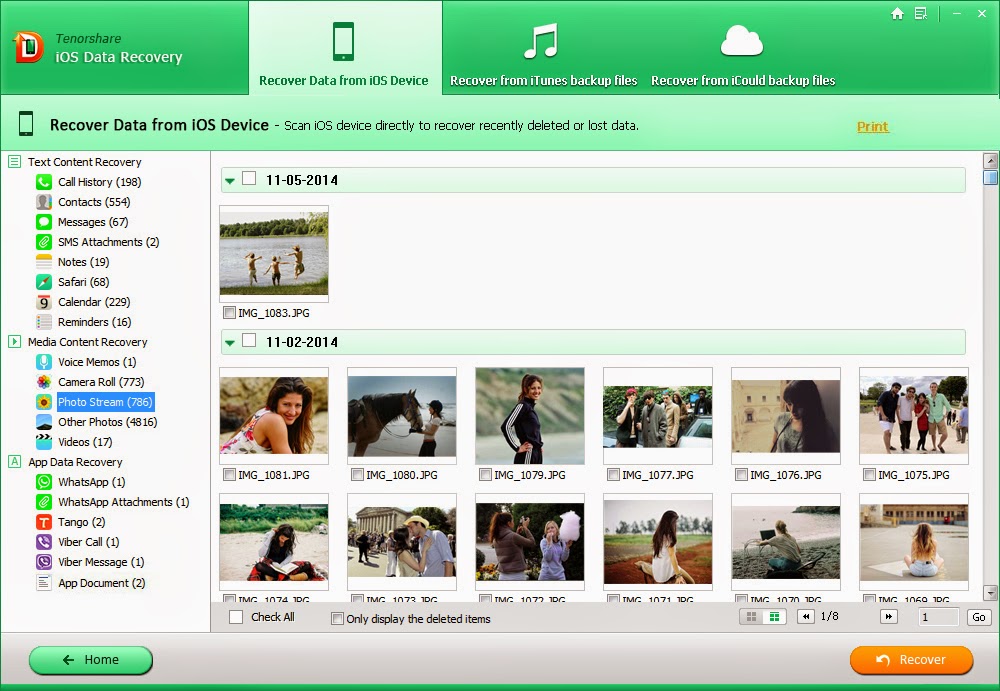Select the IMG_1075.JPG checkbox
Image resolution: width=1000 pixels, height=691 pixels.
click(869, 475)
